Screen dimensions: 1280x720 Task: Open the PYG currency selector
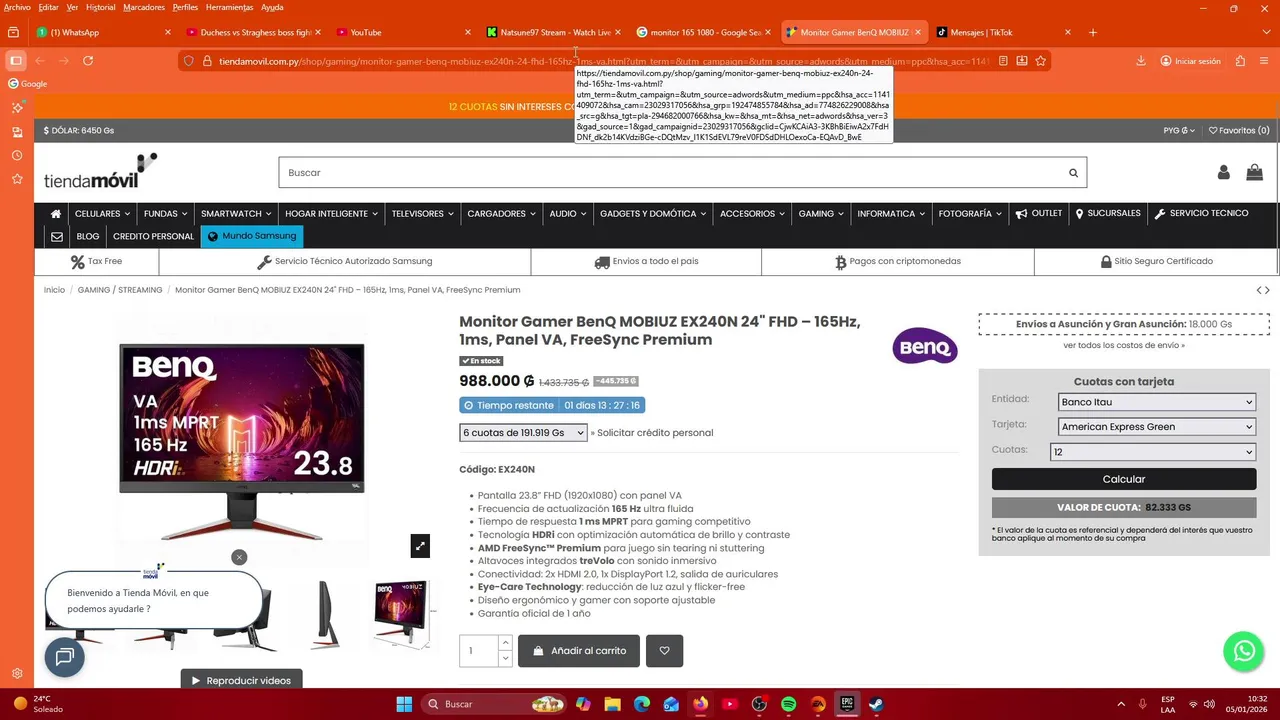1179,130
